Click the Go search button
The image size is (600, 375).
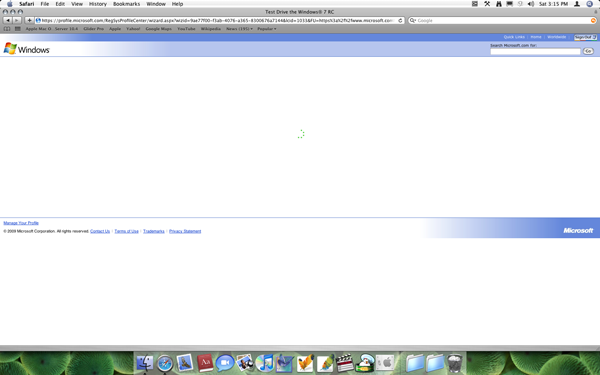tap(588, 51)
